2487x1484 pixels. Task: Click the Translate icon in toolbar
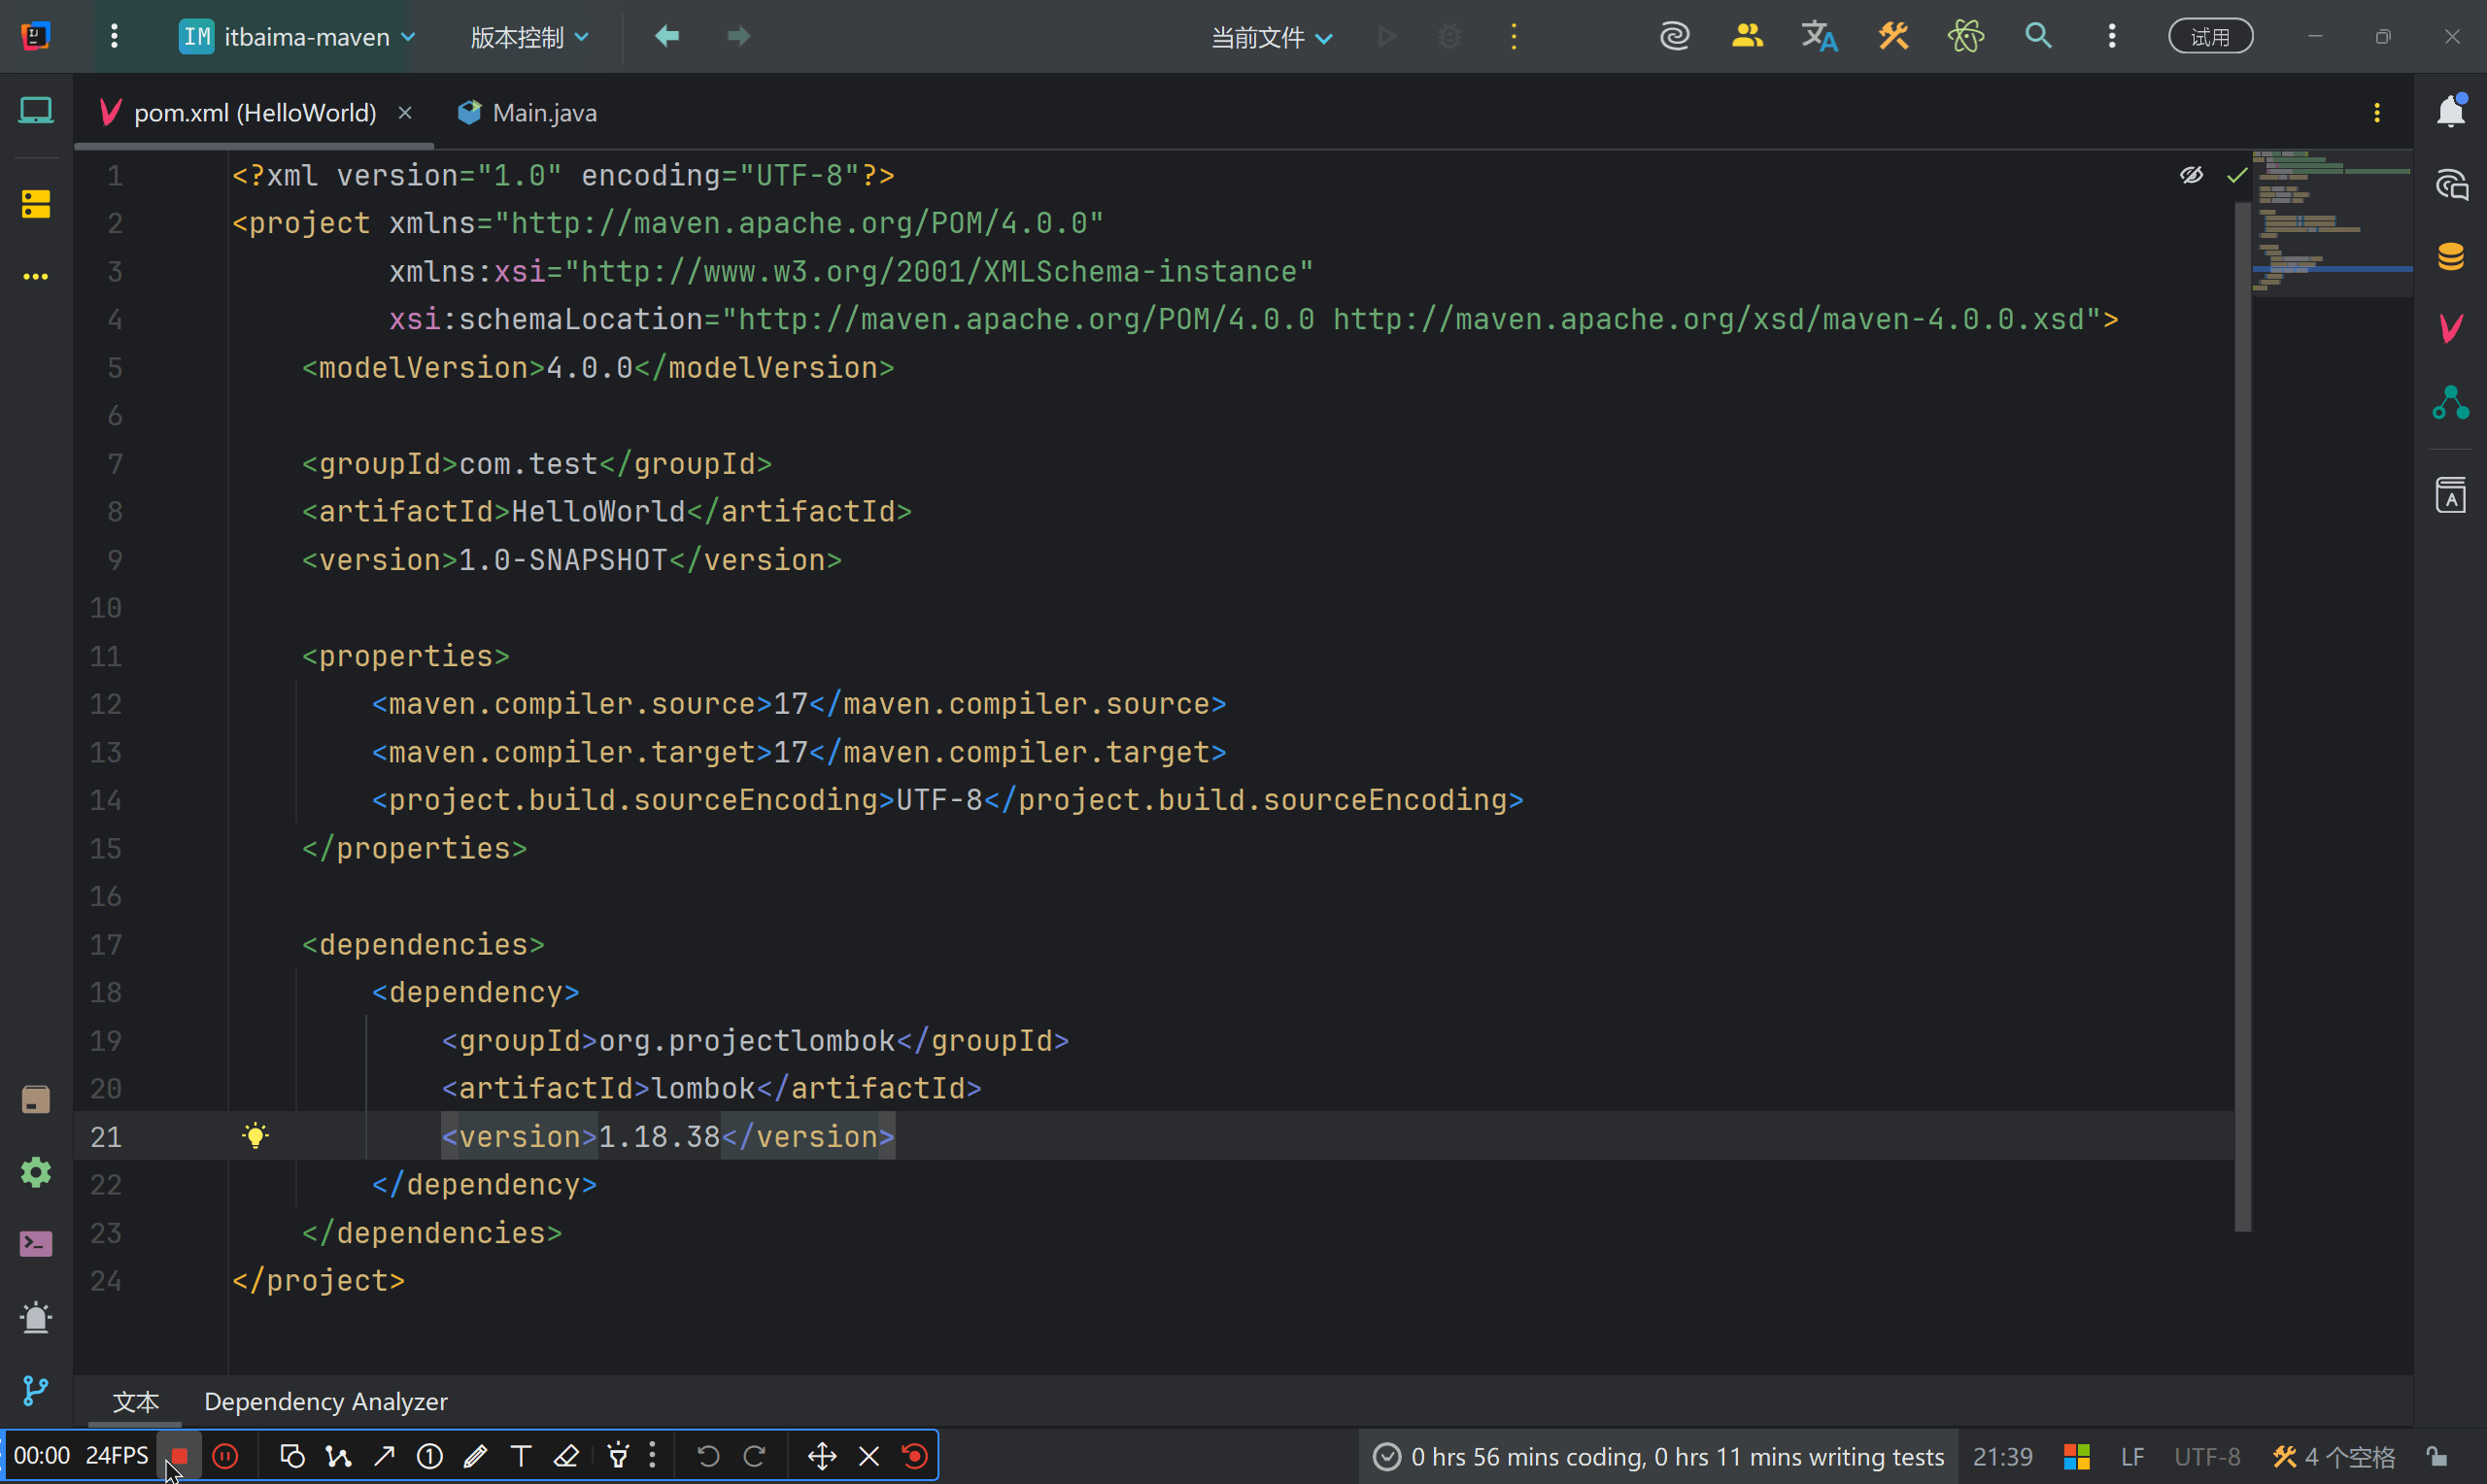1819,37
